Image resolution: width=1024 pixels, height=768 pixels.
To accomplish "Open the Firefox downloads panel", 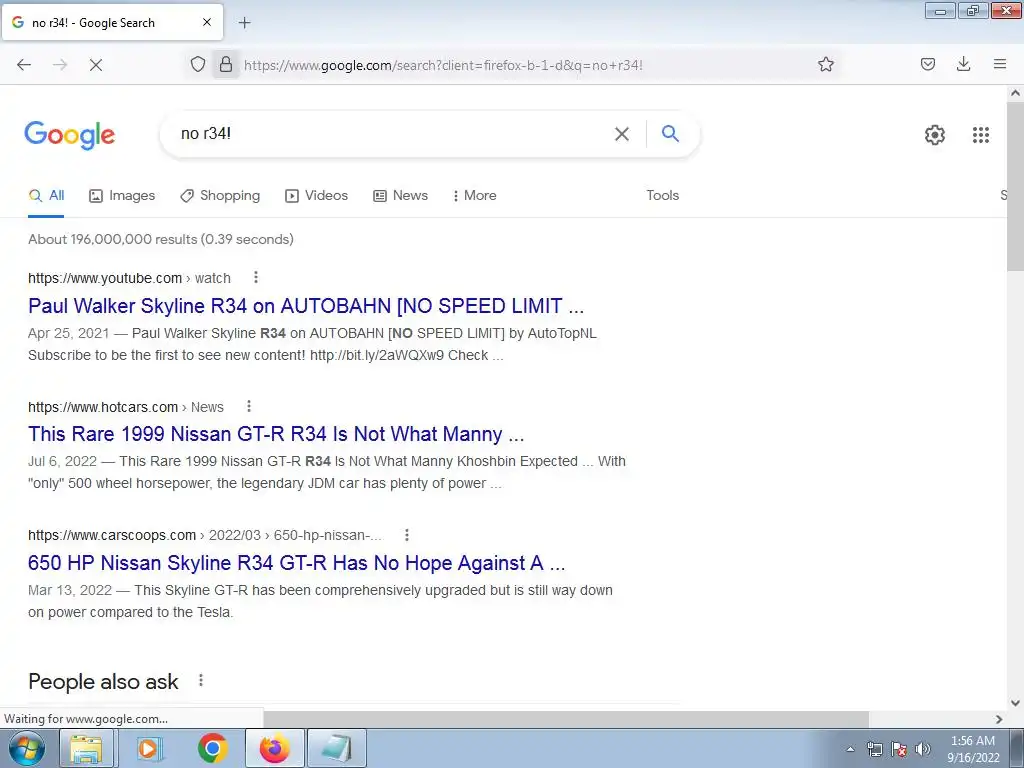I will tap(963, 64).
